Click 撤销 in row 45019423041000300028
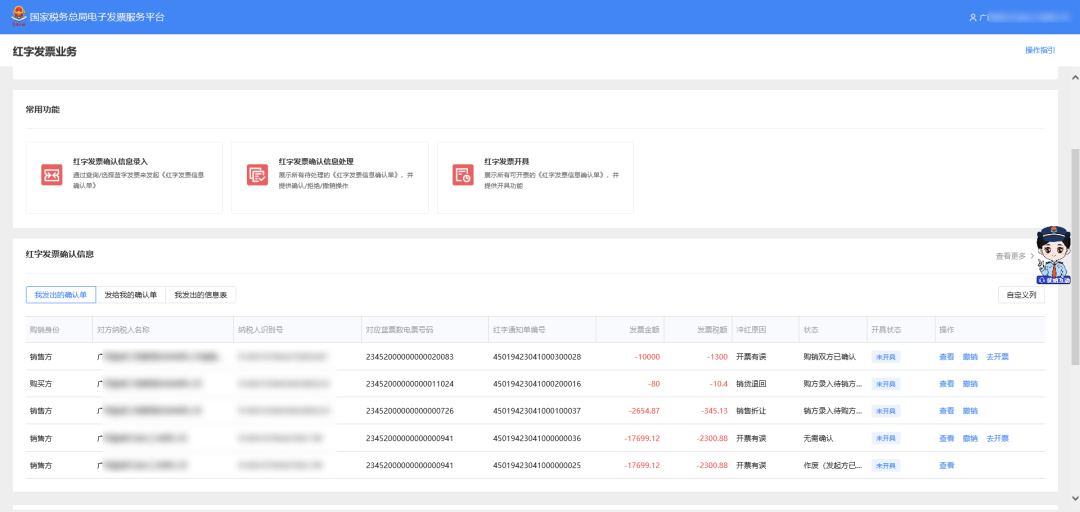Screen dimensions: 1080x512 point(970,357)
